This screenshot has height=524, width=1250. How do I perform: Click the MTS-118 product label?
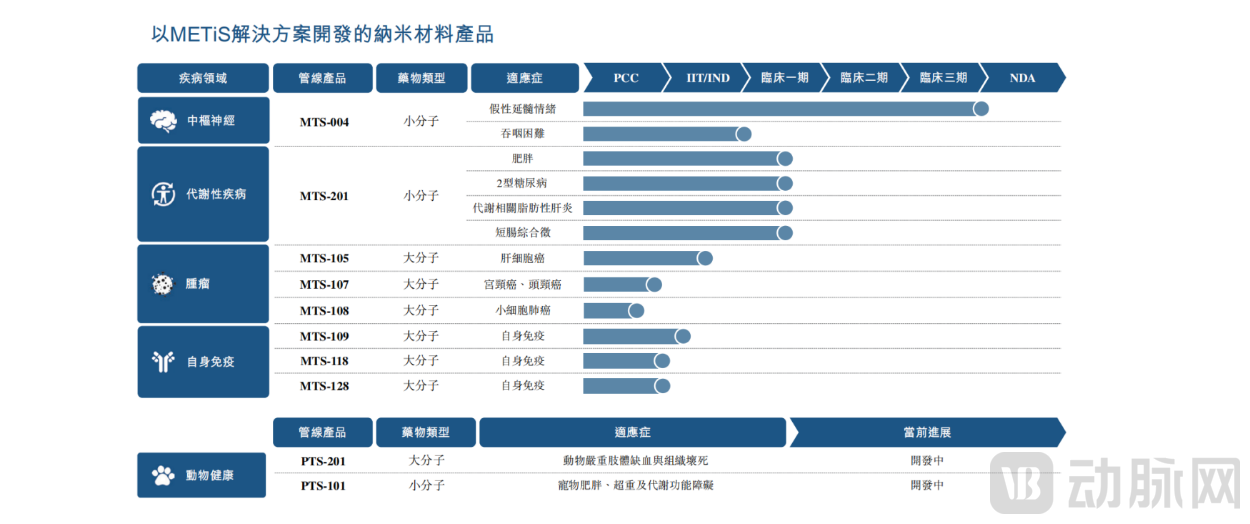point(324,361)
